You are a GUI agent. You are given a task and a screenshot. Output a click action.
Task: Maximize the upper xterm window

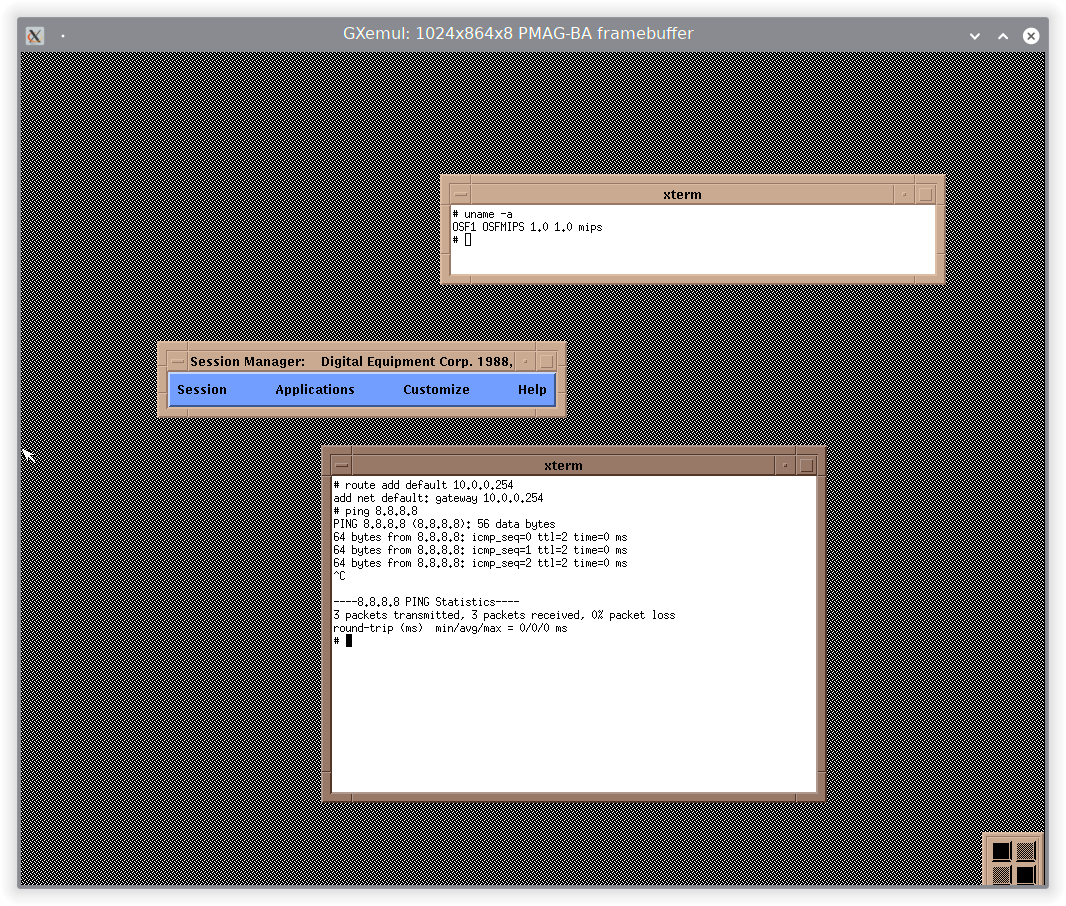click(x=925, y=195)
